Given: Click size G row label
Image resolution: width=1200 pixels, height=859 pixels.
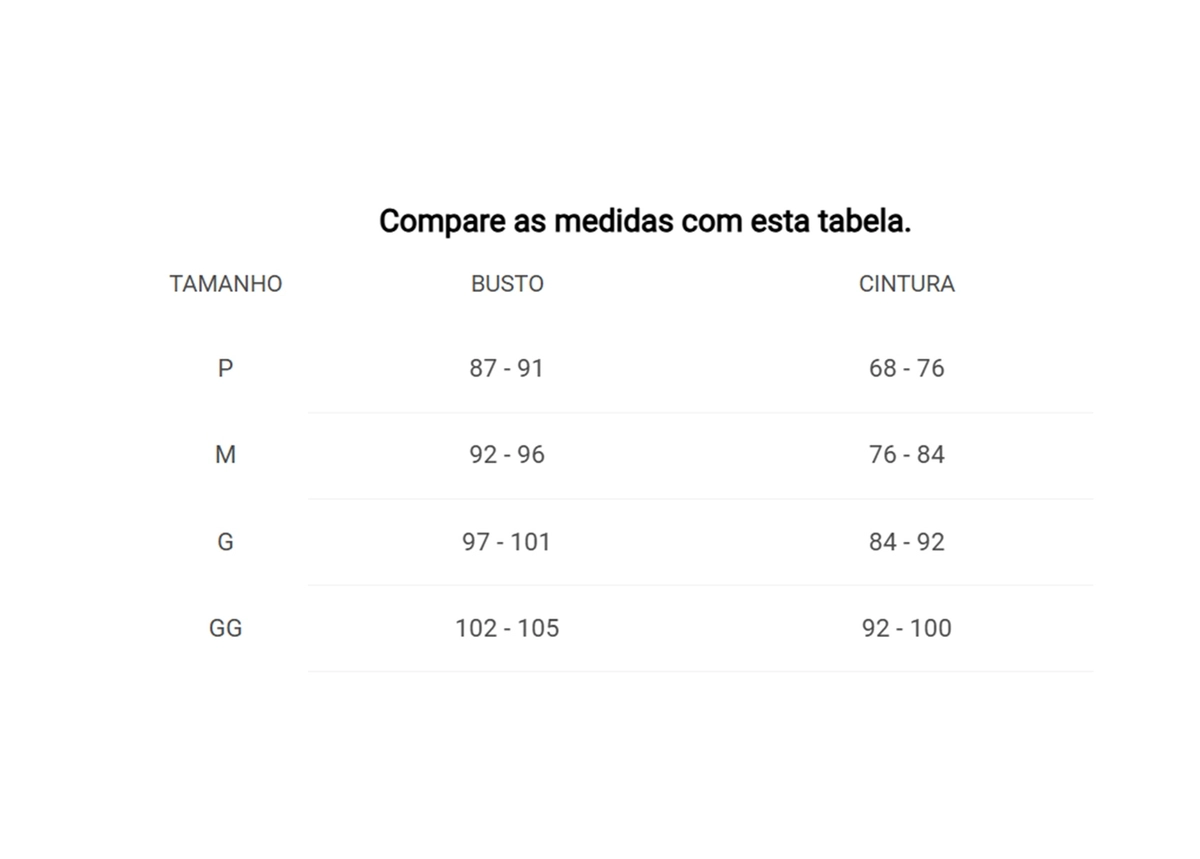Looking at the screenshot, I should [226, 542].
